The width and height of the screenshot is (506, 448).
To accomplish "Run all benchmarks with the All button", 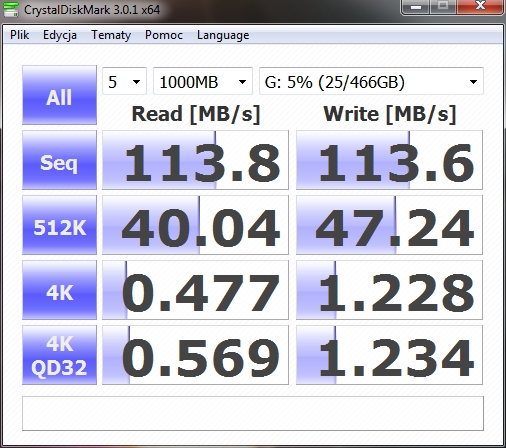I will click(59, 95).
